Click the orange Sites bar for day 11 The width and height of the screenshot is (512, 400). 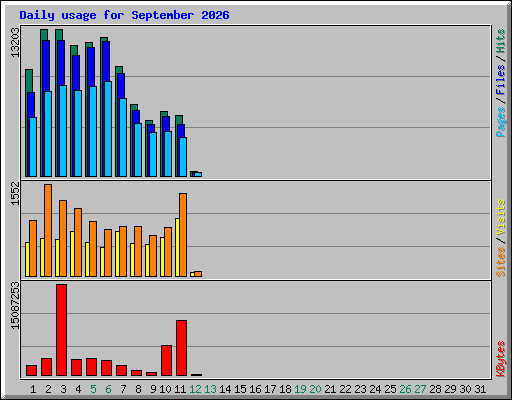(183, 235)
